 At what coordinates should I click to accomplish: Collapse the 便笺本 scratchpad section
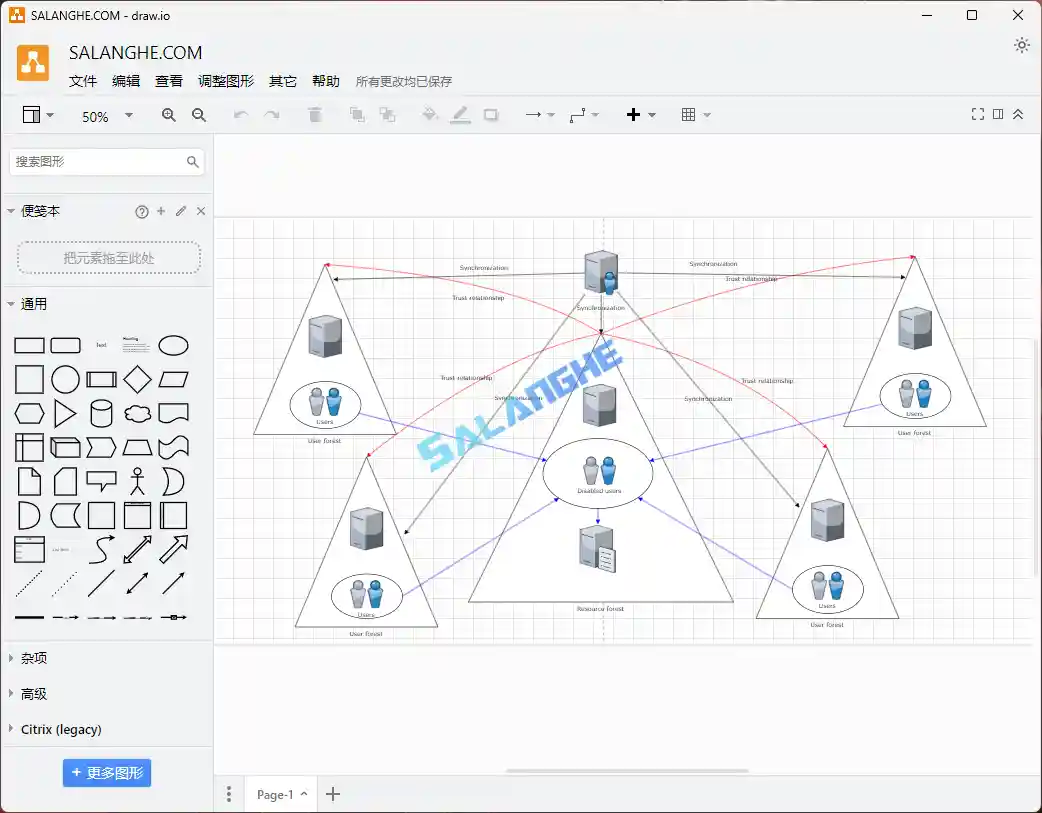13,211
